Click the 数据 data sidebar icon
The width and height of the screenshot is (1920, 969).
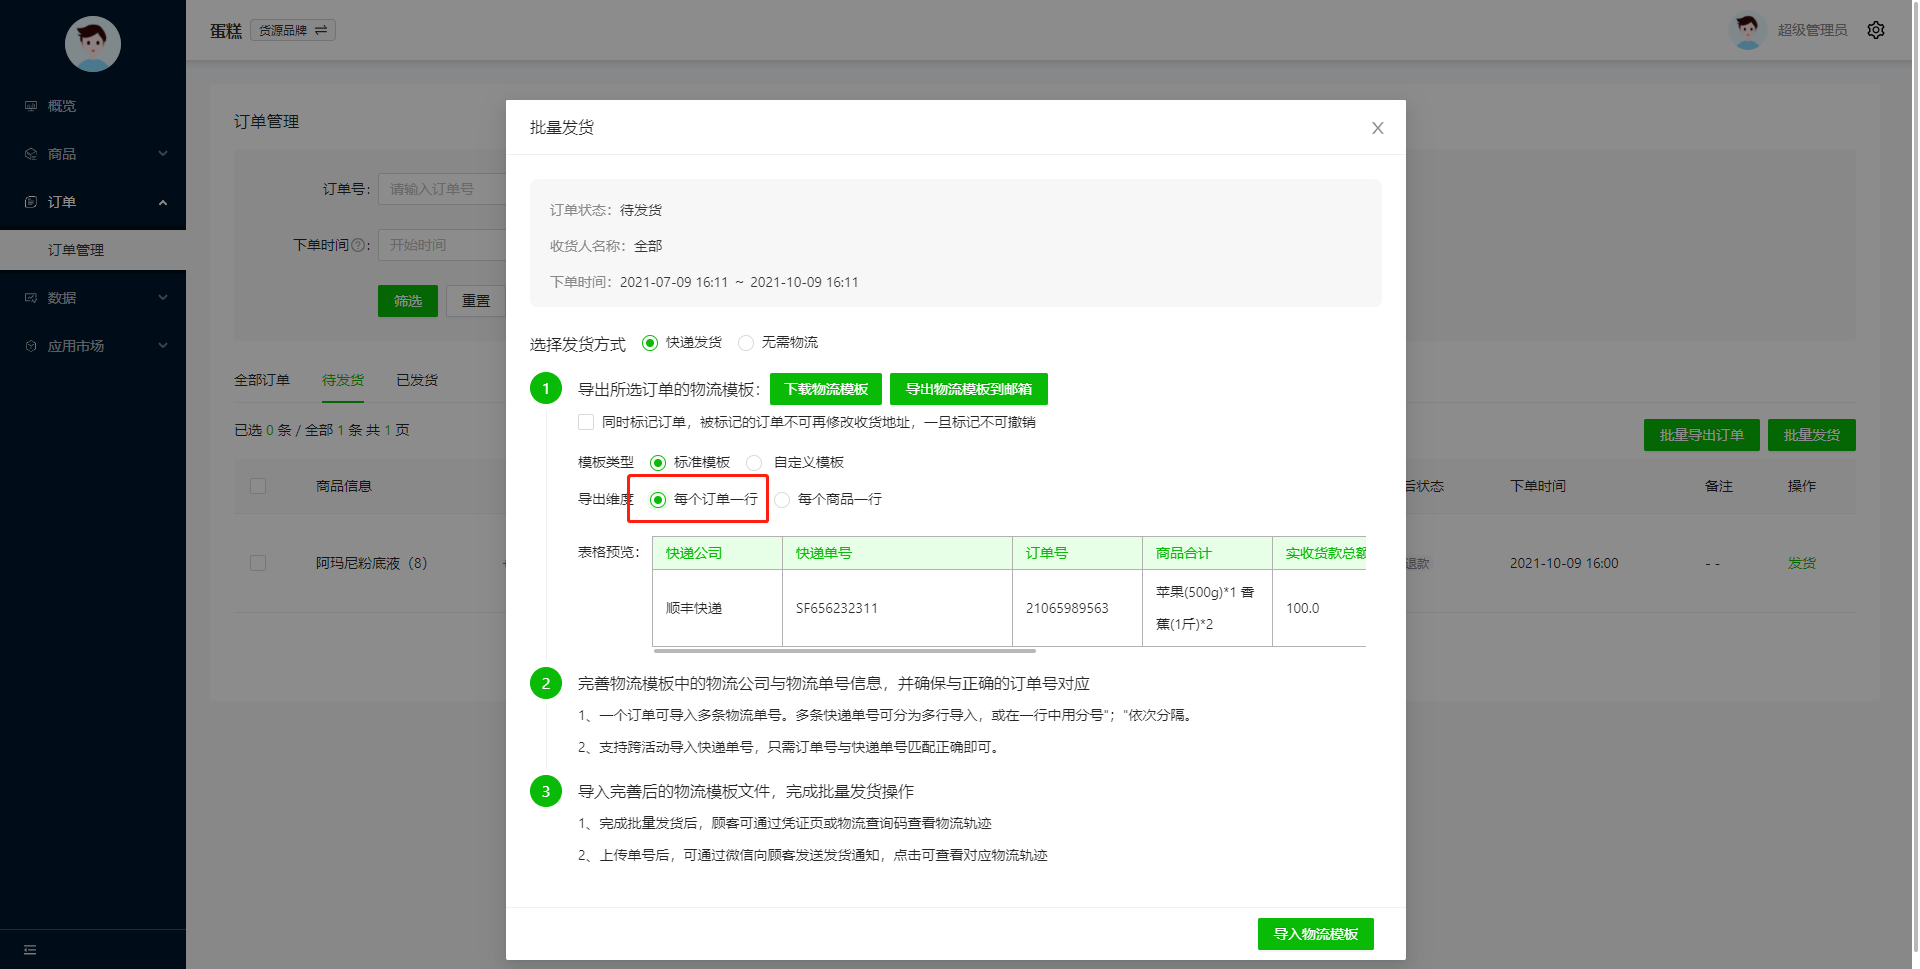pyautogui.click(x=31, y=298)
